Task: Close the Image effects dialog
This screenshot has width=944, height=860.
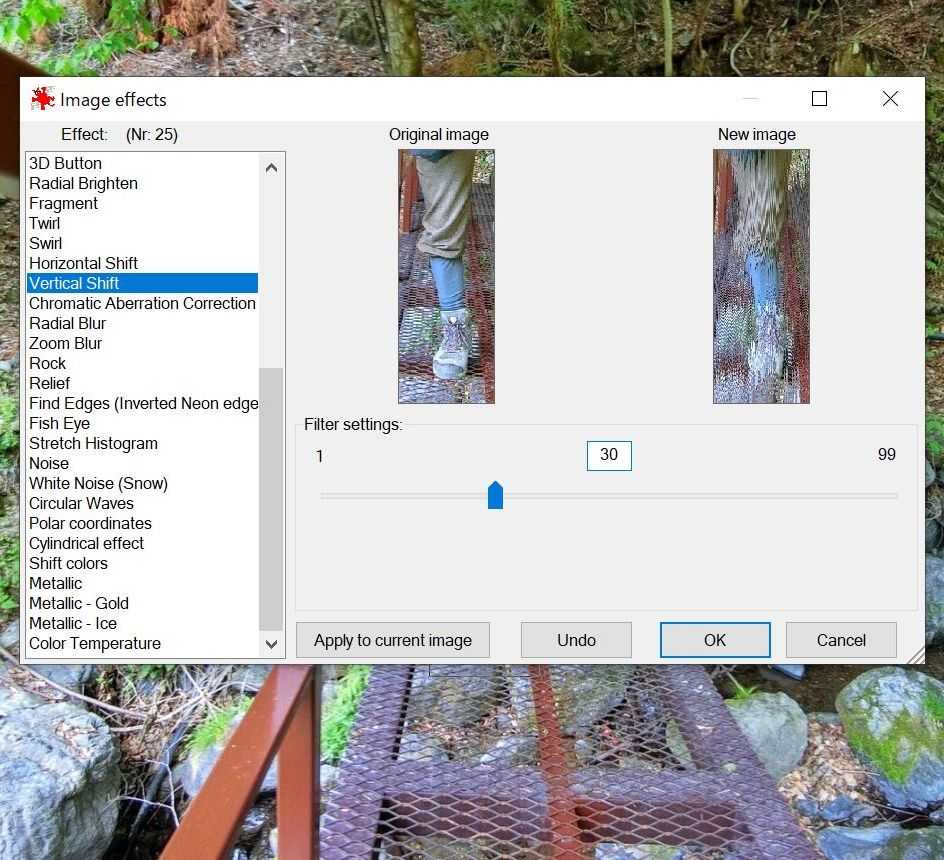Action: tap(890, 98)
